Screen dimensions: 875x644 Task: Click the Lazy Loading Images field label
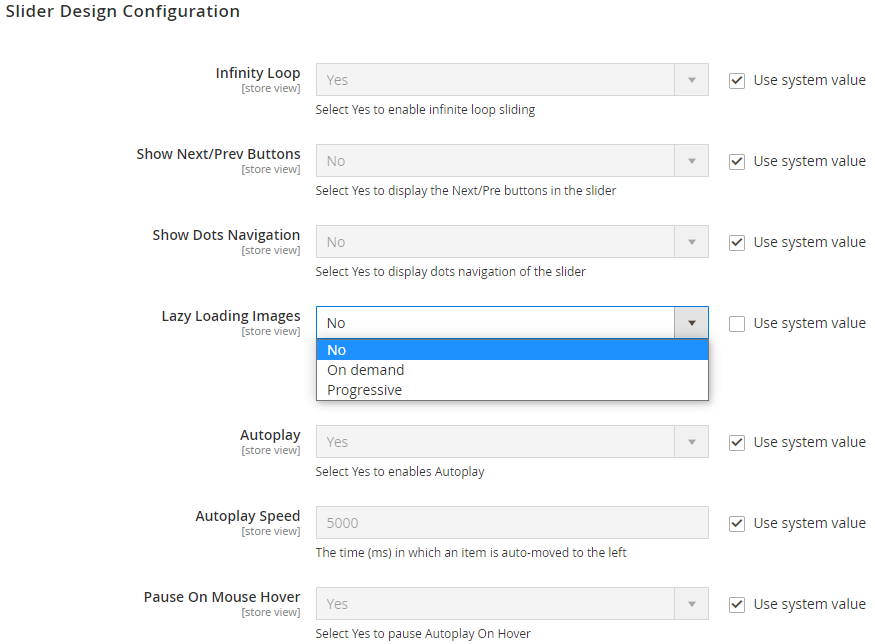pos(231,316)
